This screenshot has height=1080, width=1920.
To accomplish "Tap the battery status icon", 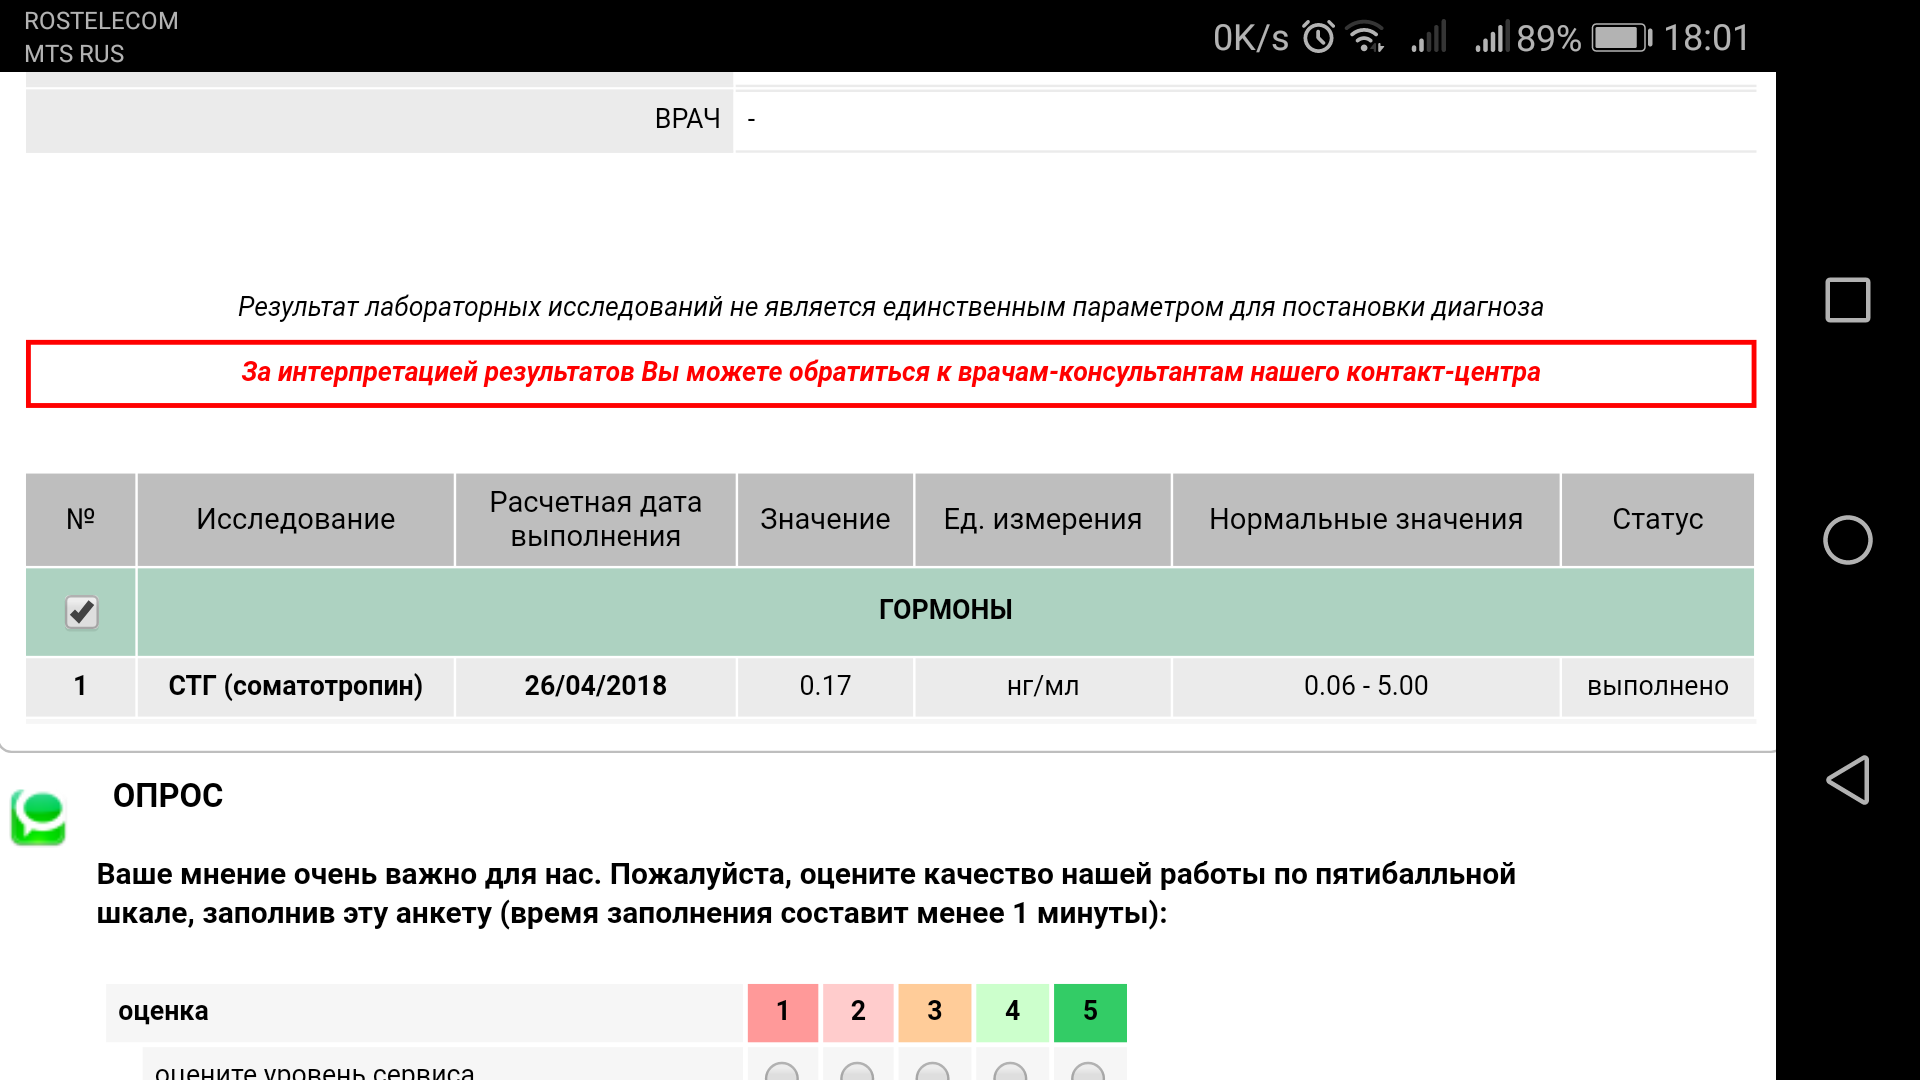I will click(1621, 38).
